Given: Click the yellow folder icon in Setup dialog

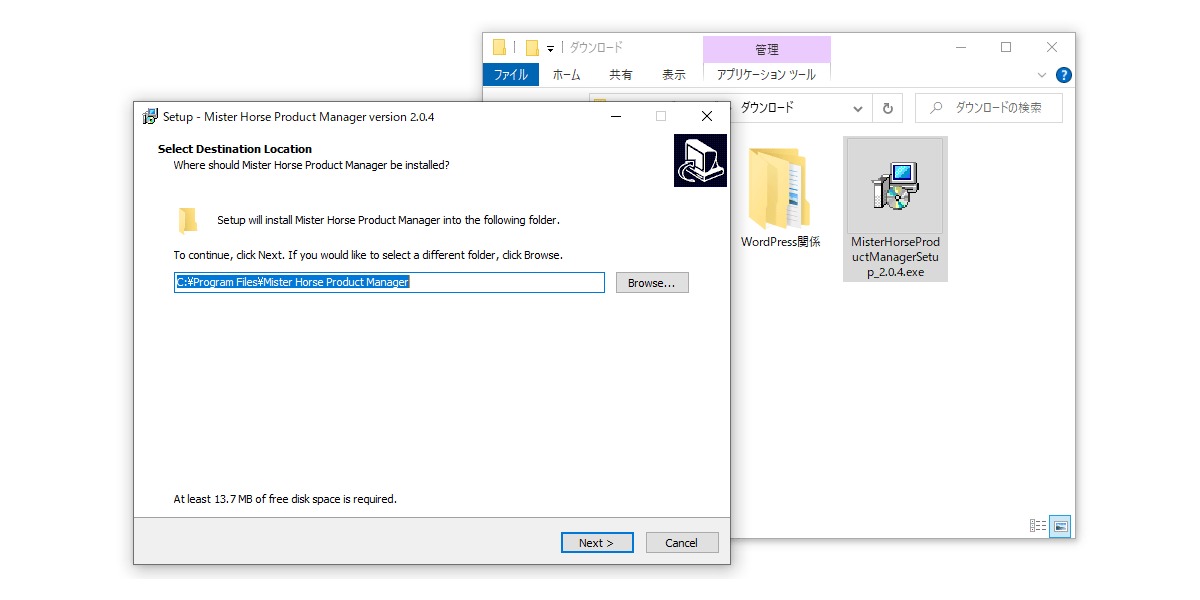Looking at the screenshot, I should coord(188,220).
